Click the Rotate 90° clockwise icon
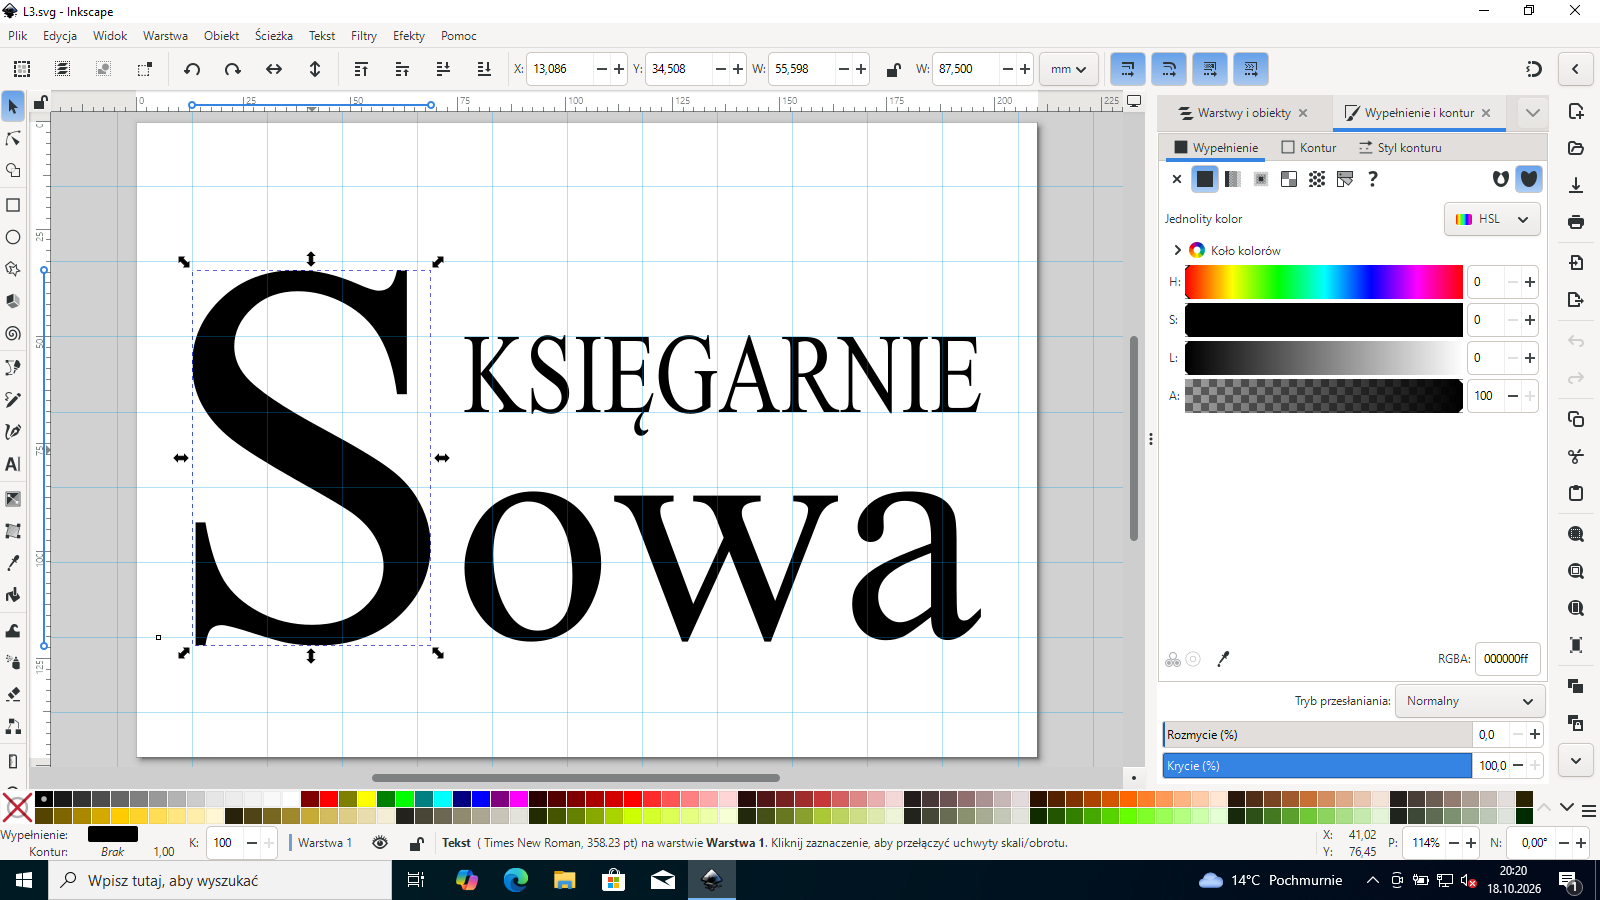Viewport: 1600px width, 900px height. [232, 69]
